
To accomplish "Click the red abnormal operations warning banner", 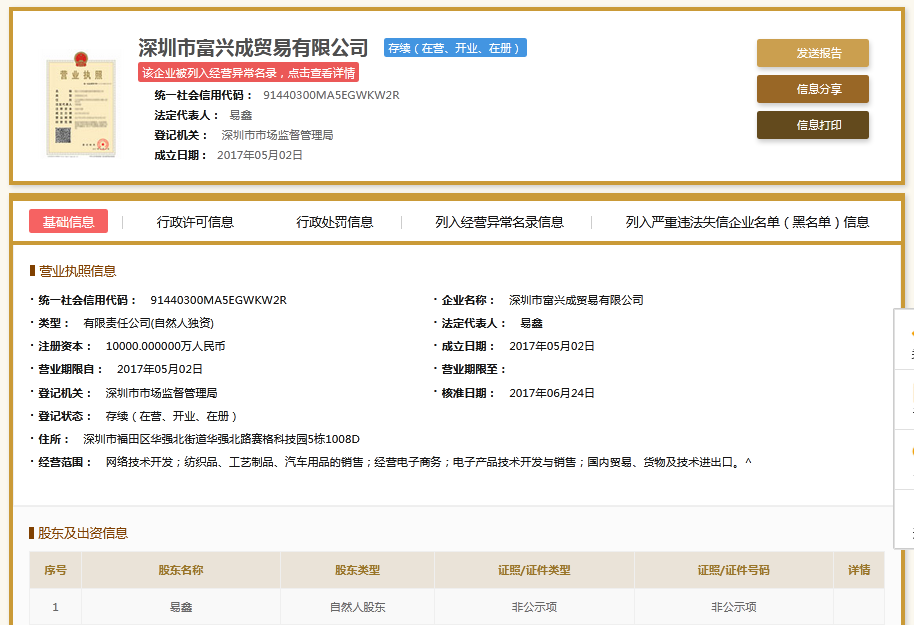I will 248,73.
